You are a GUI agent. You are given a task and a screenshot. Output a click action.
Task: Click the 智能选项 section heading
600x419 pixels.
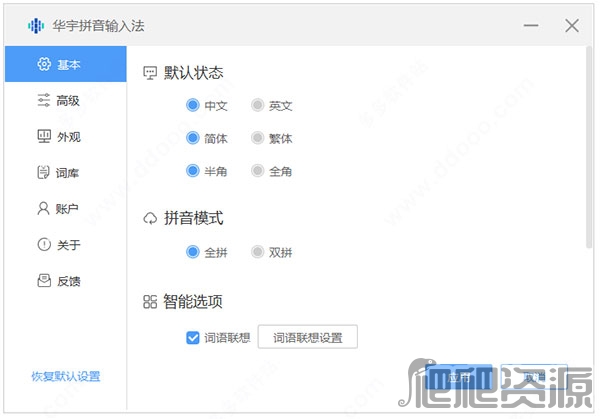[x=193, y=302]
